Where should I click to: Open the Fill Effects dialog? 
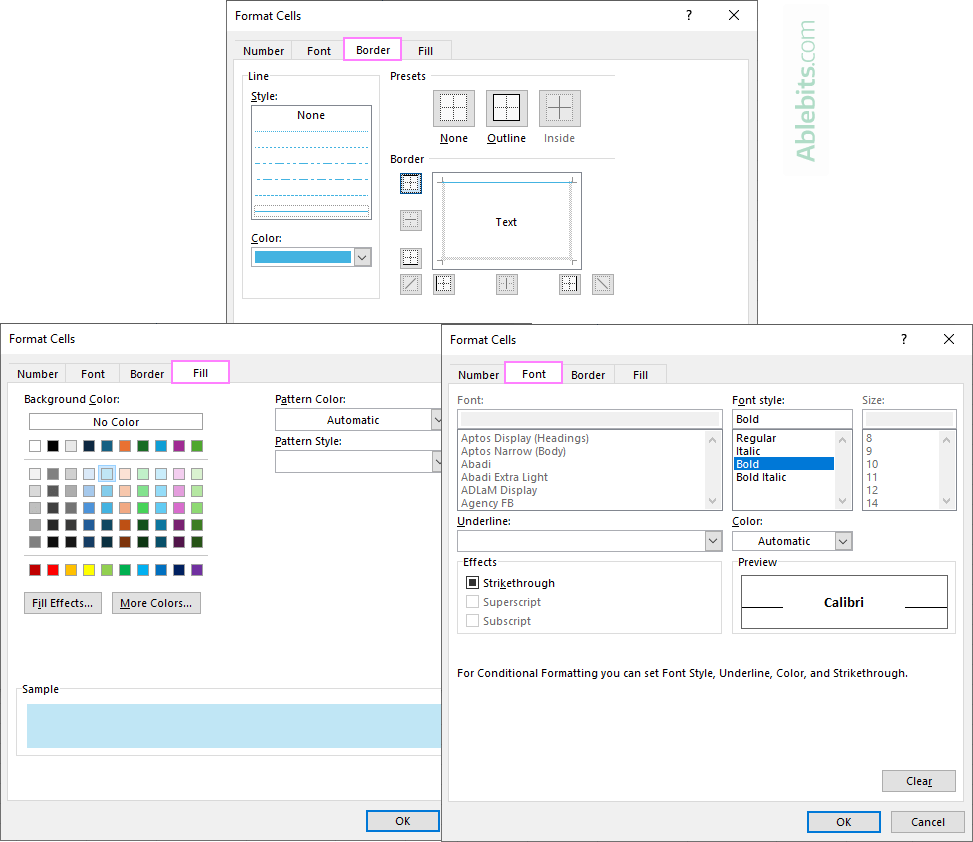(x=62, y=603)
